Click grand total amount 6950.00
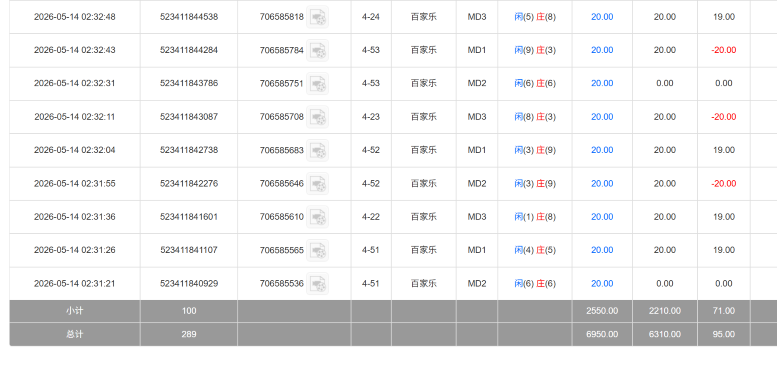The height and width of the screenshot is (366, 777). click(602, 334)
